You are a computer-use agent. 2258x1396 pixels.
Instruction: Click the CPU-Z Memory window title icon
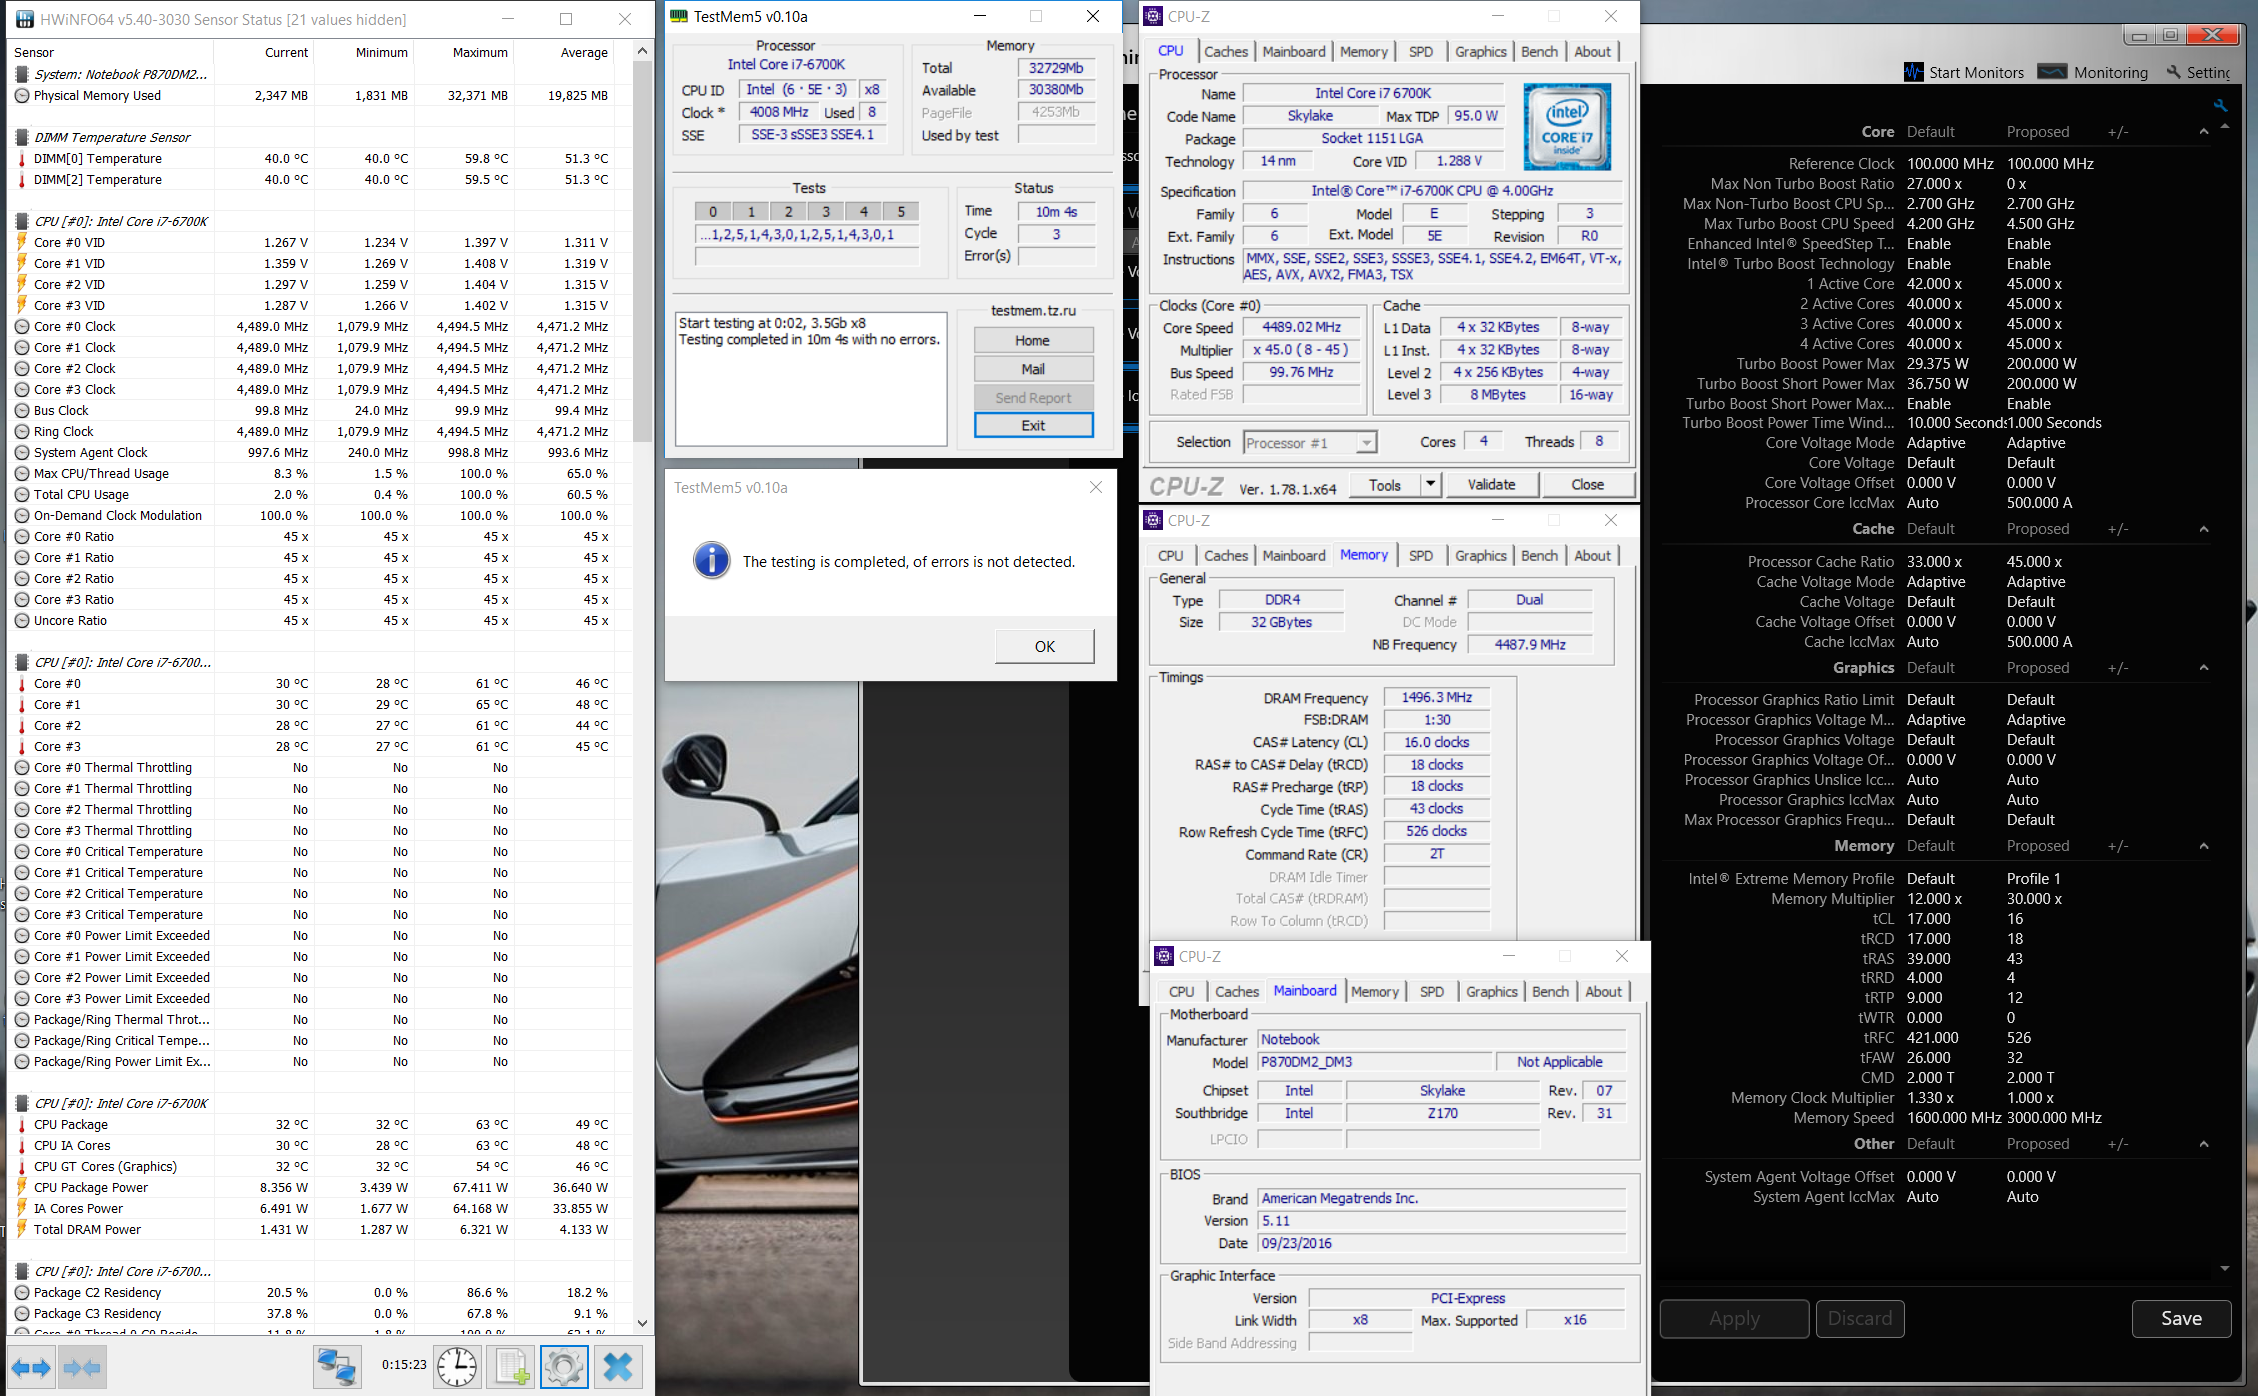(x=1153, y=520)
